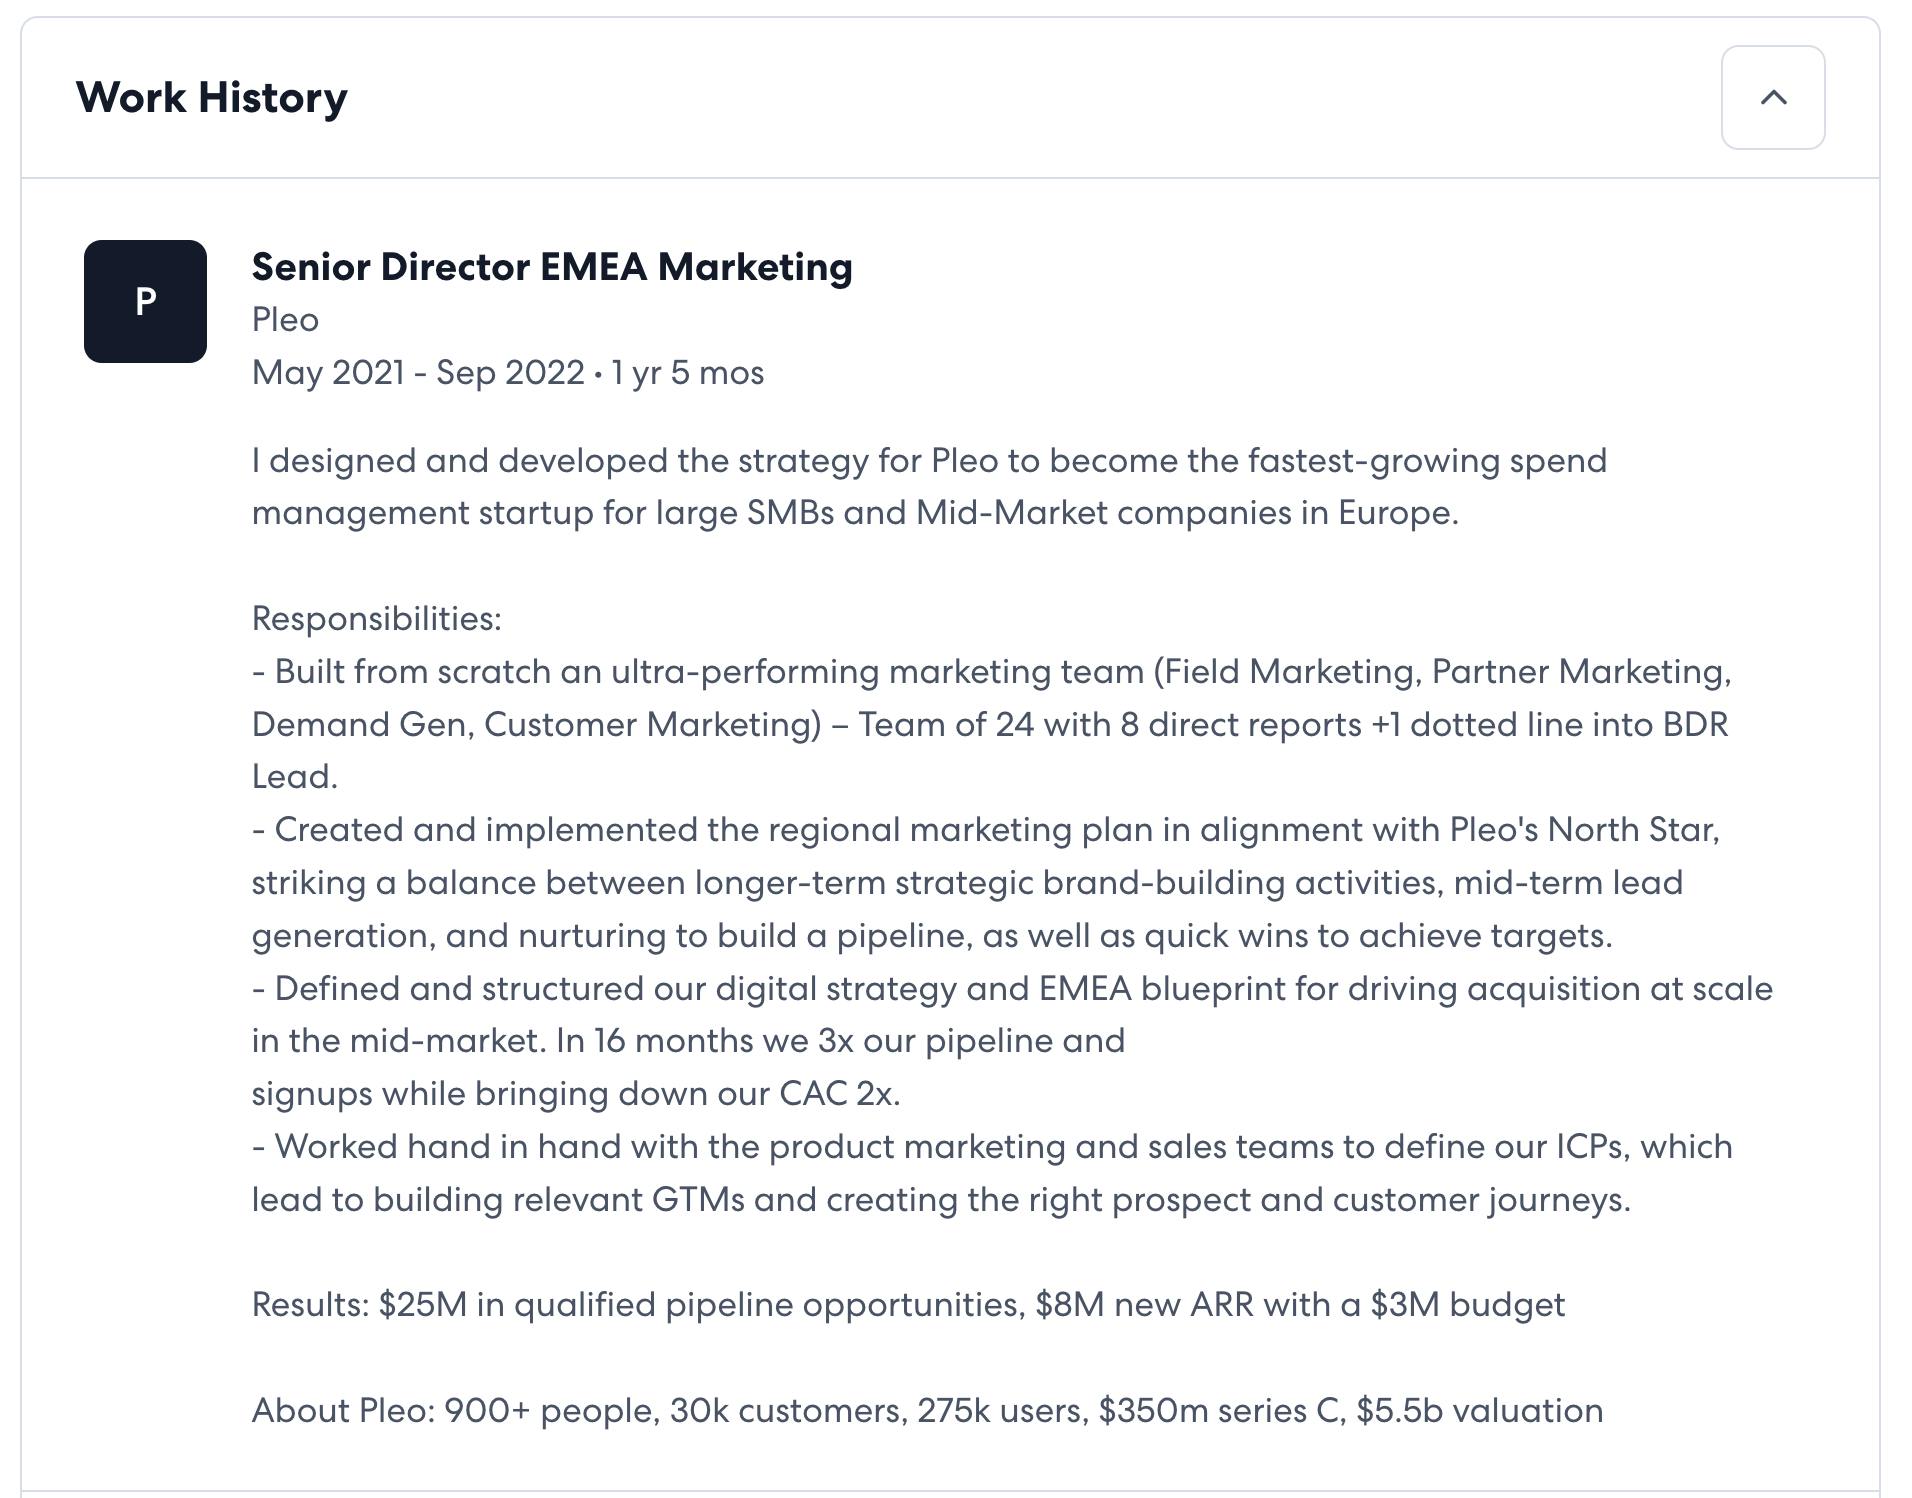Open the Senior Director EMEA Marketing title

pos(552,267)
